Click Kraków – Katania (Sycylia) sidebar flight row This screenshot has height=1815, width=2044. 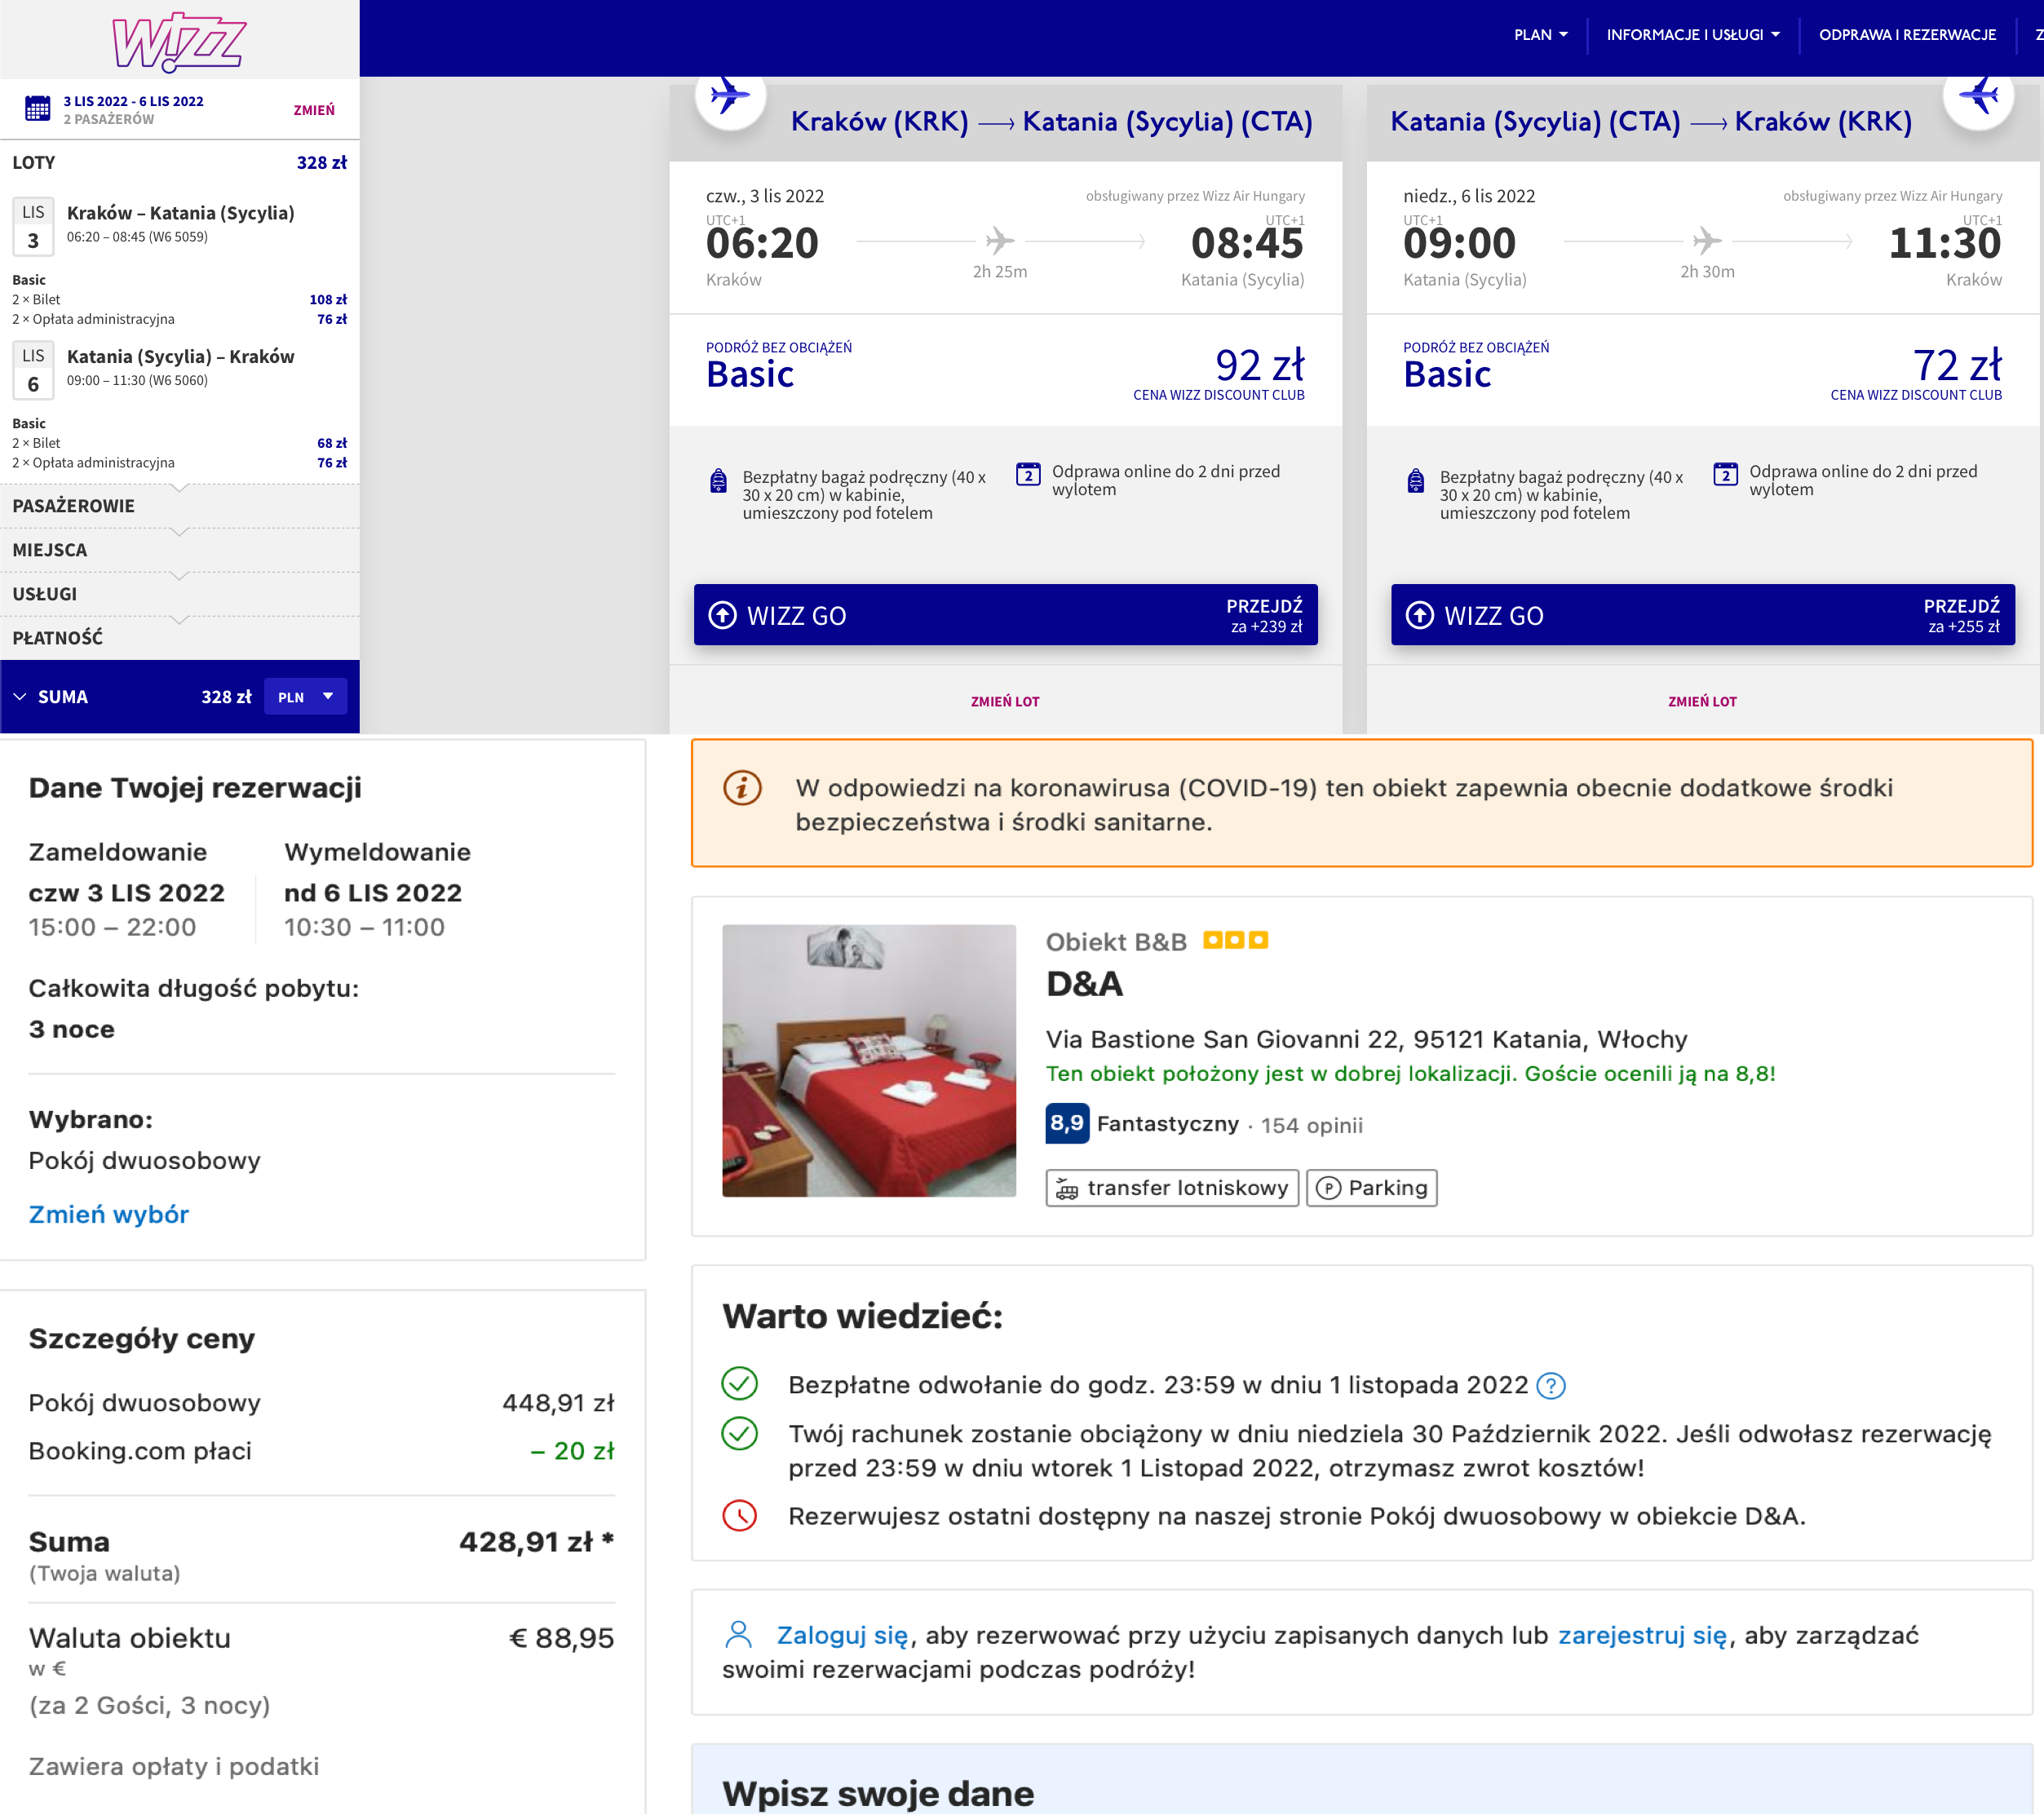pos(180,224)
